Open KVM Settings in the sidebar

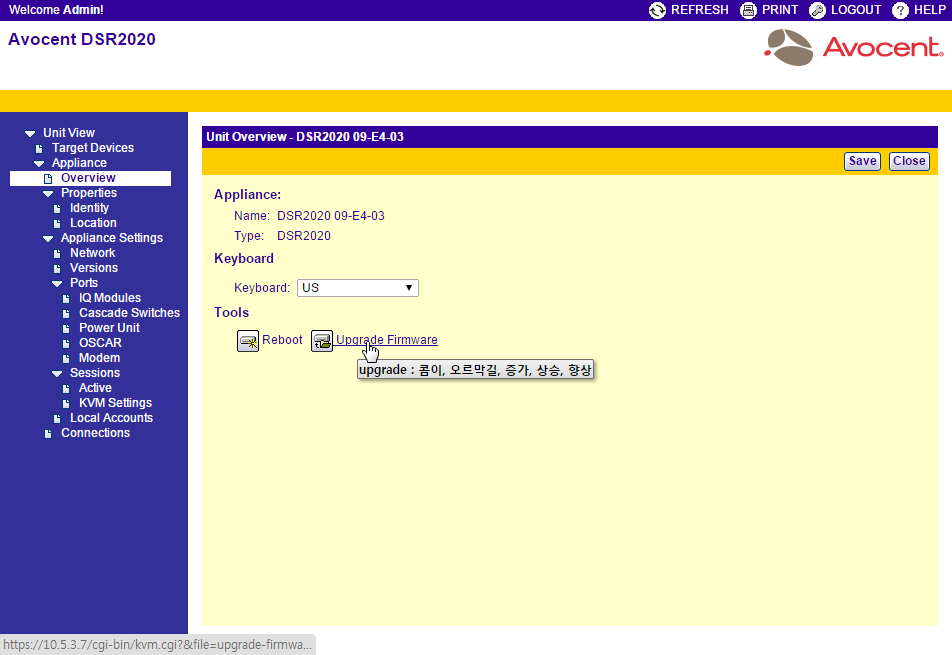click(115, 402)
